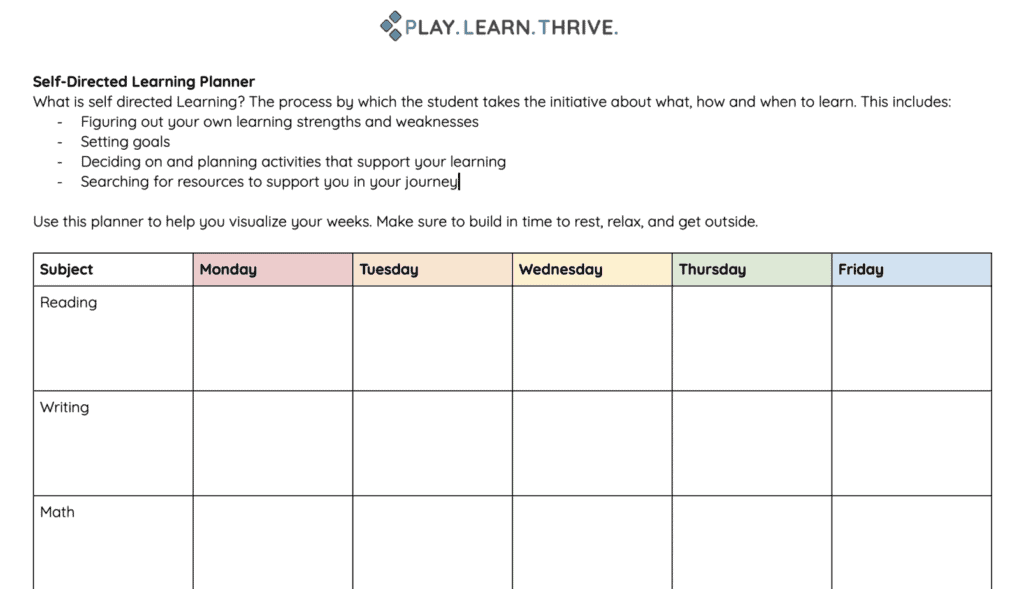Click the empty Reading cell under Monday
Screen dimensions: 1024x589
(x=272, y=339)
